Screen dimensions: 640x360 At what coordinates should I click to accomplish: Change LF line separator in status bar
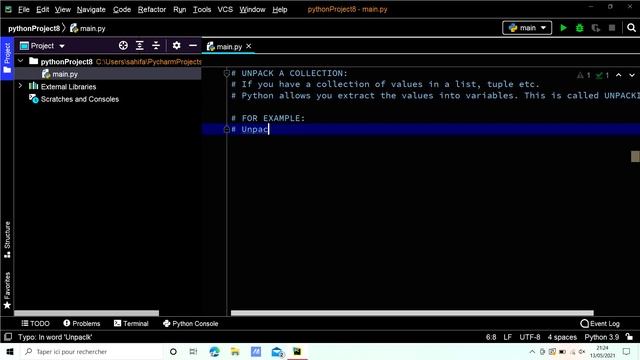(507, 337)
